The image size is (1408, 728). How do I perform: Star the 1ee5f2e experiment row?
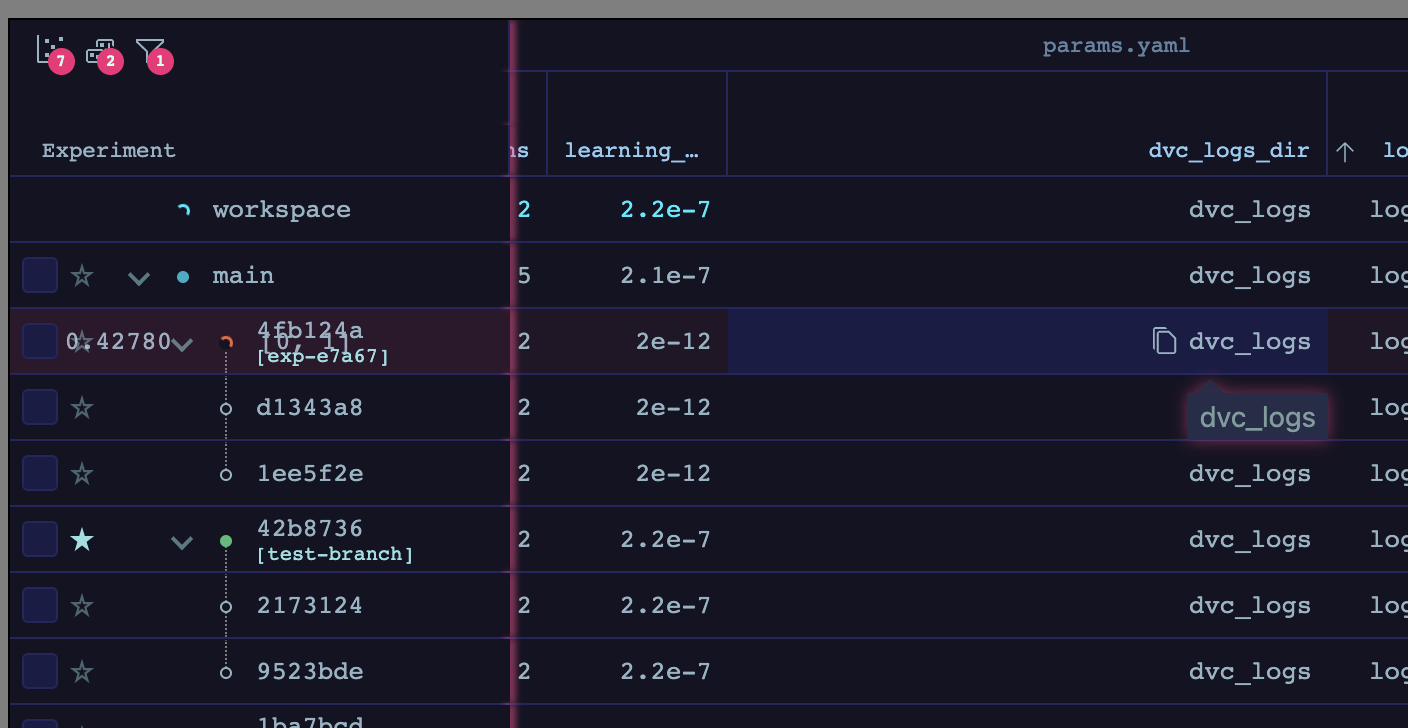82,473
